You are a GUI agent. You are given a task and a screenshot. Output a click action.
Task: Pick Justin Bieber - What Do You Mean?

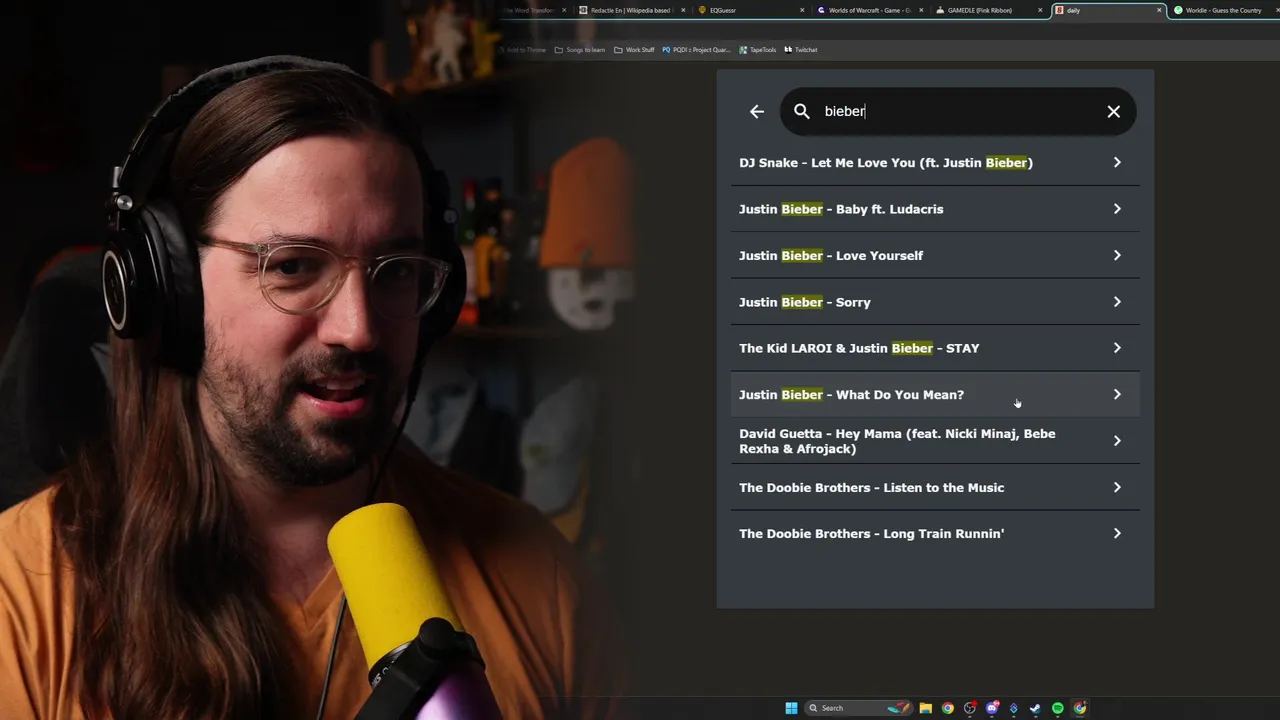(935, 394)
